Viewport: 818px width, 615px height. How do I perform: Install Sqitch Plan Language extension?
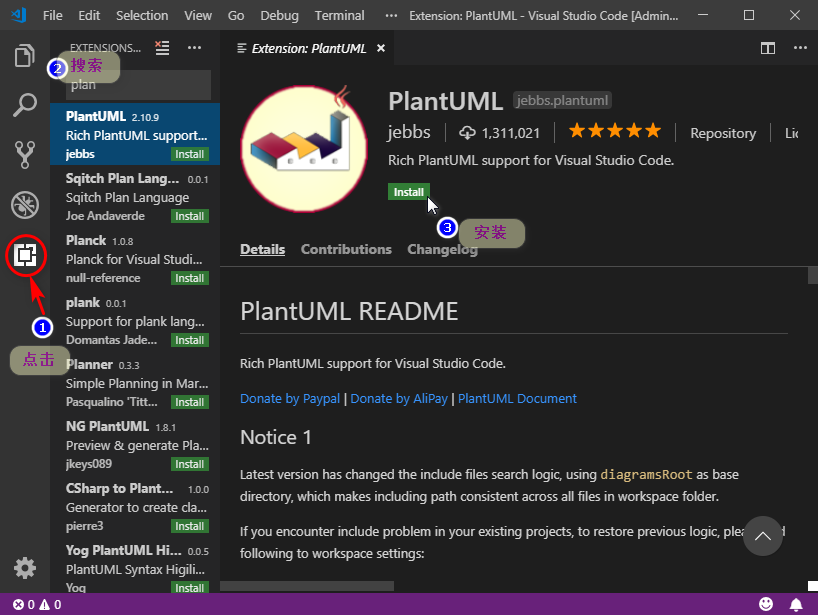point(189,216)
